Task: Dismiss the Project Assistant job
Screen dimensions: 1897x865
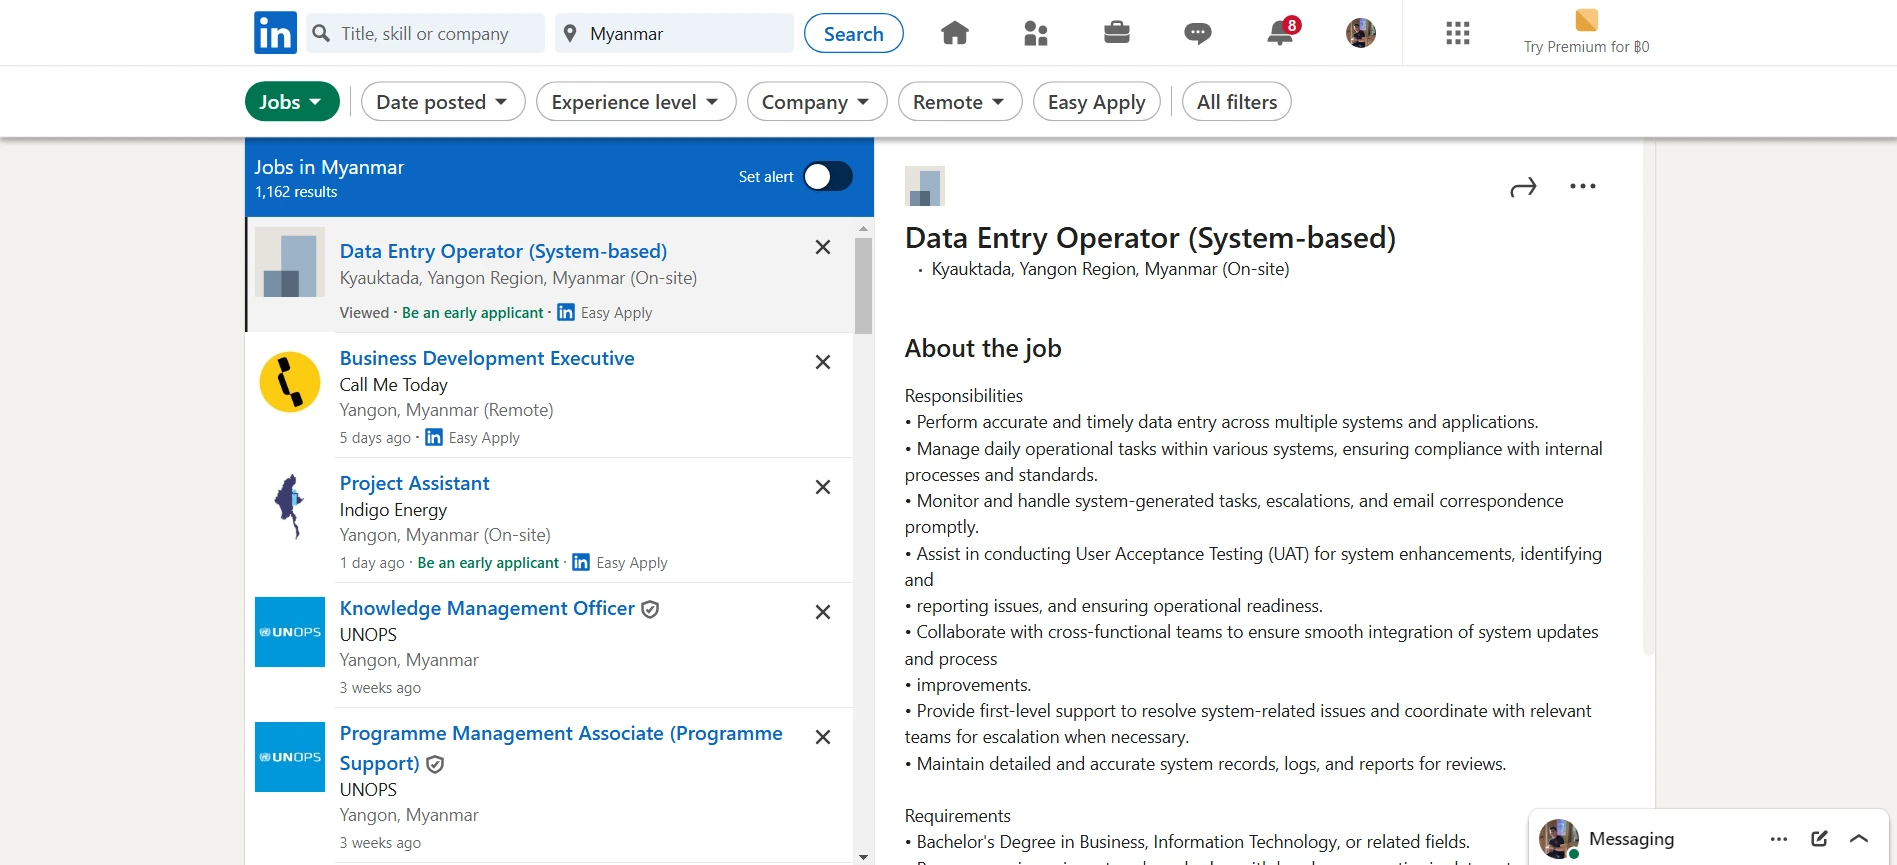Action: (x=823, y=487)
